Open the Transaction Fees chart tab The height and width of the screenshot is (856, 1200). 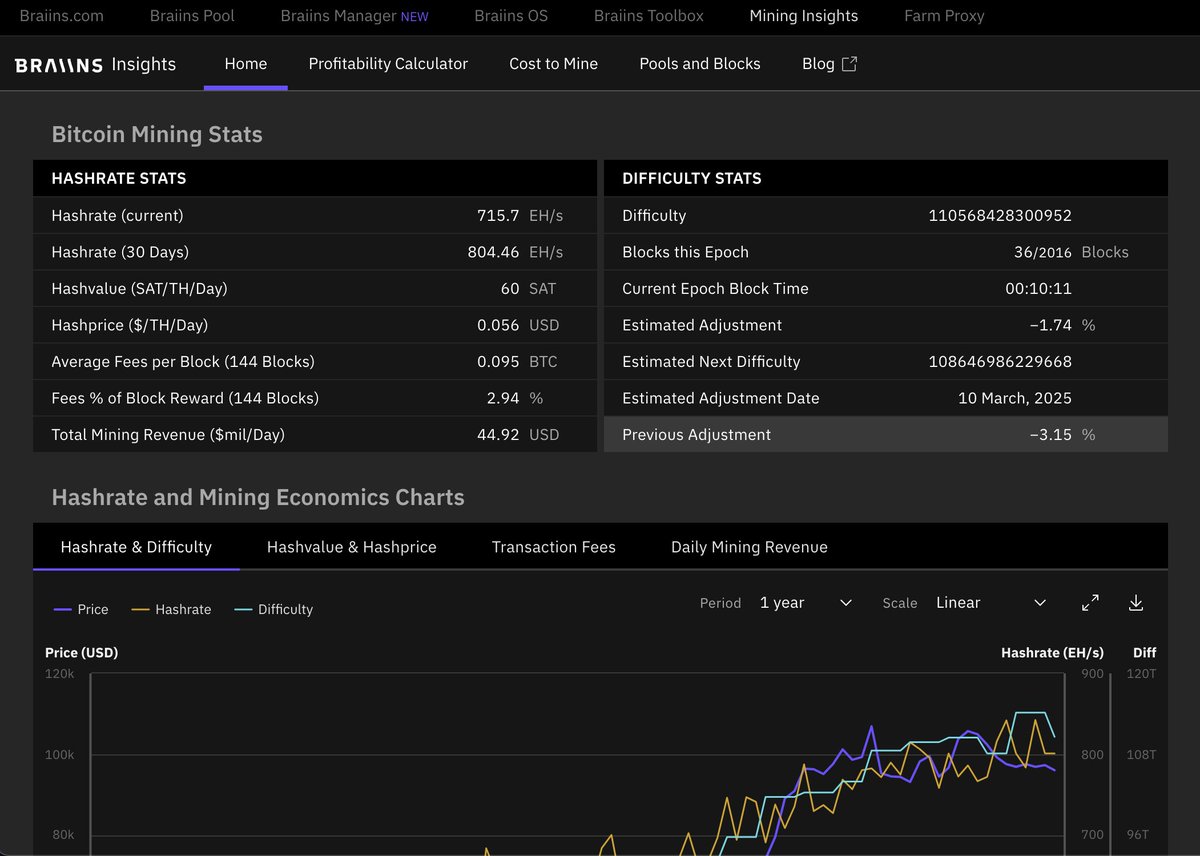pos(553,547)
